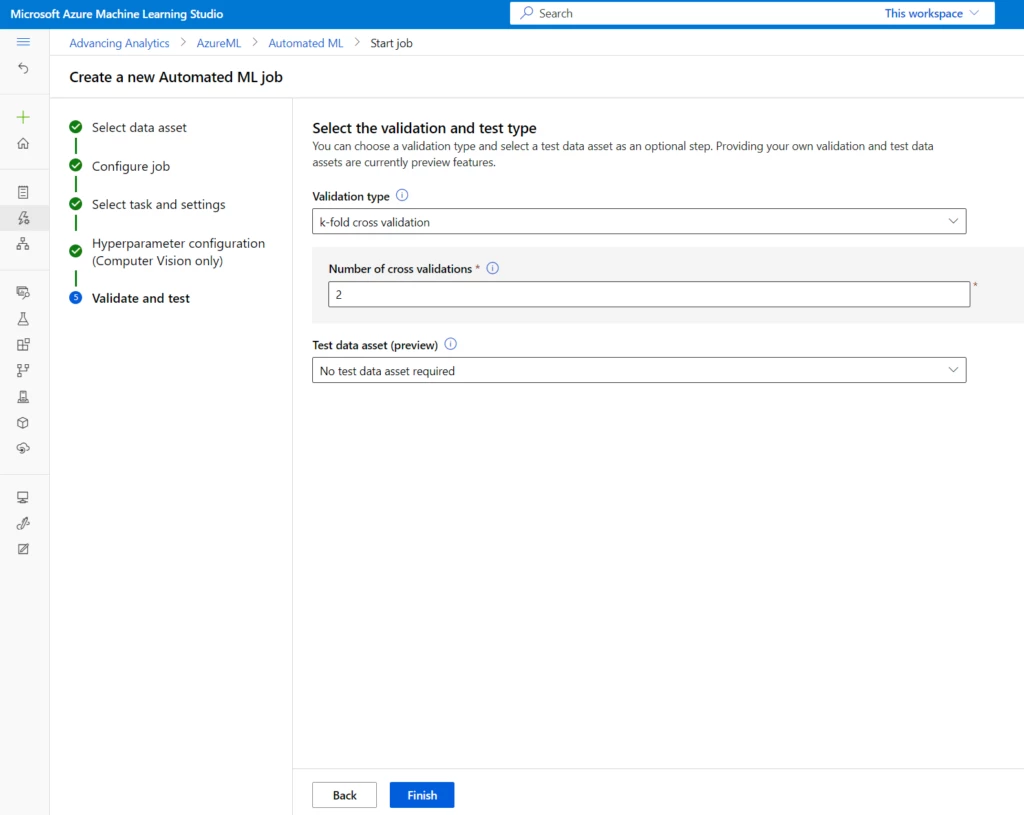This screenshot has height=815, width=1024.
Task: Open the Models cube icon
Action: [25, 422]
